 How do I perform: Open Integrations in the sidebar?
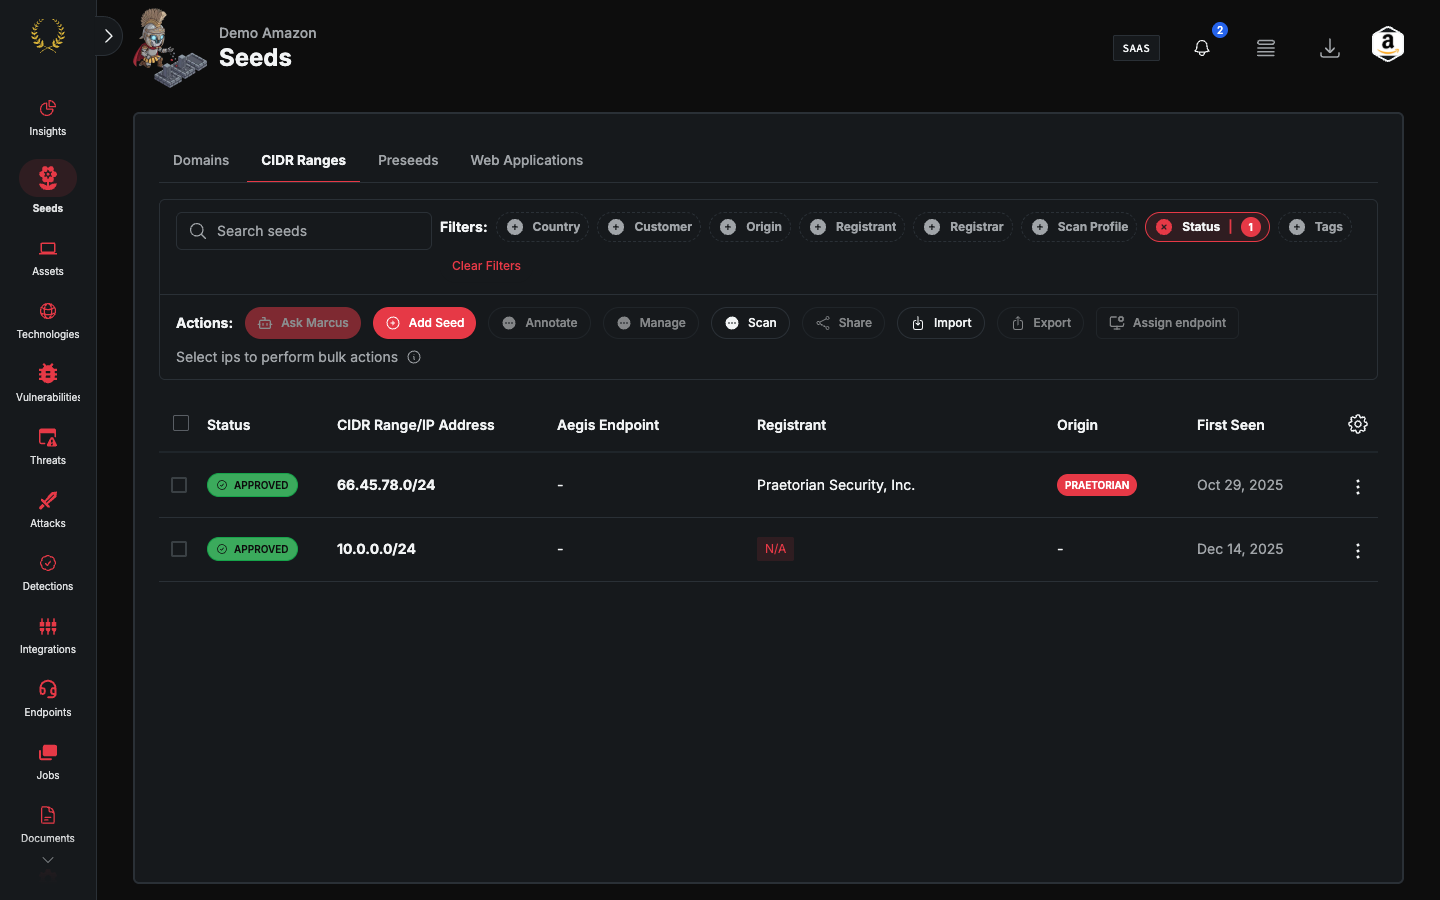click(48, 636)
